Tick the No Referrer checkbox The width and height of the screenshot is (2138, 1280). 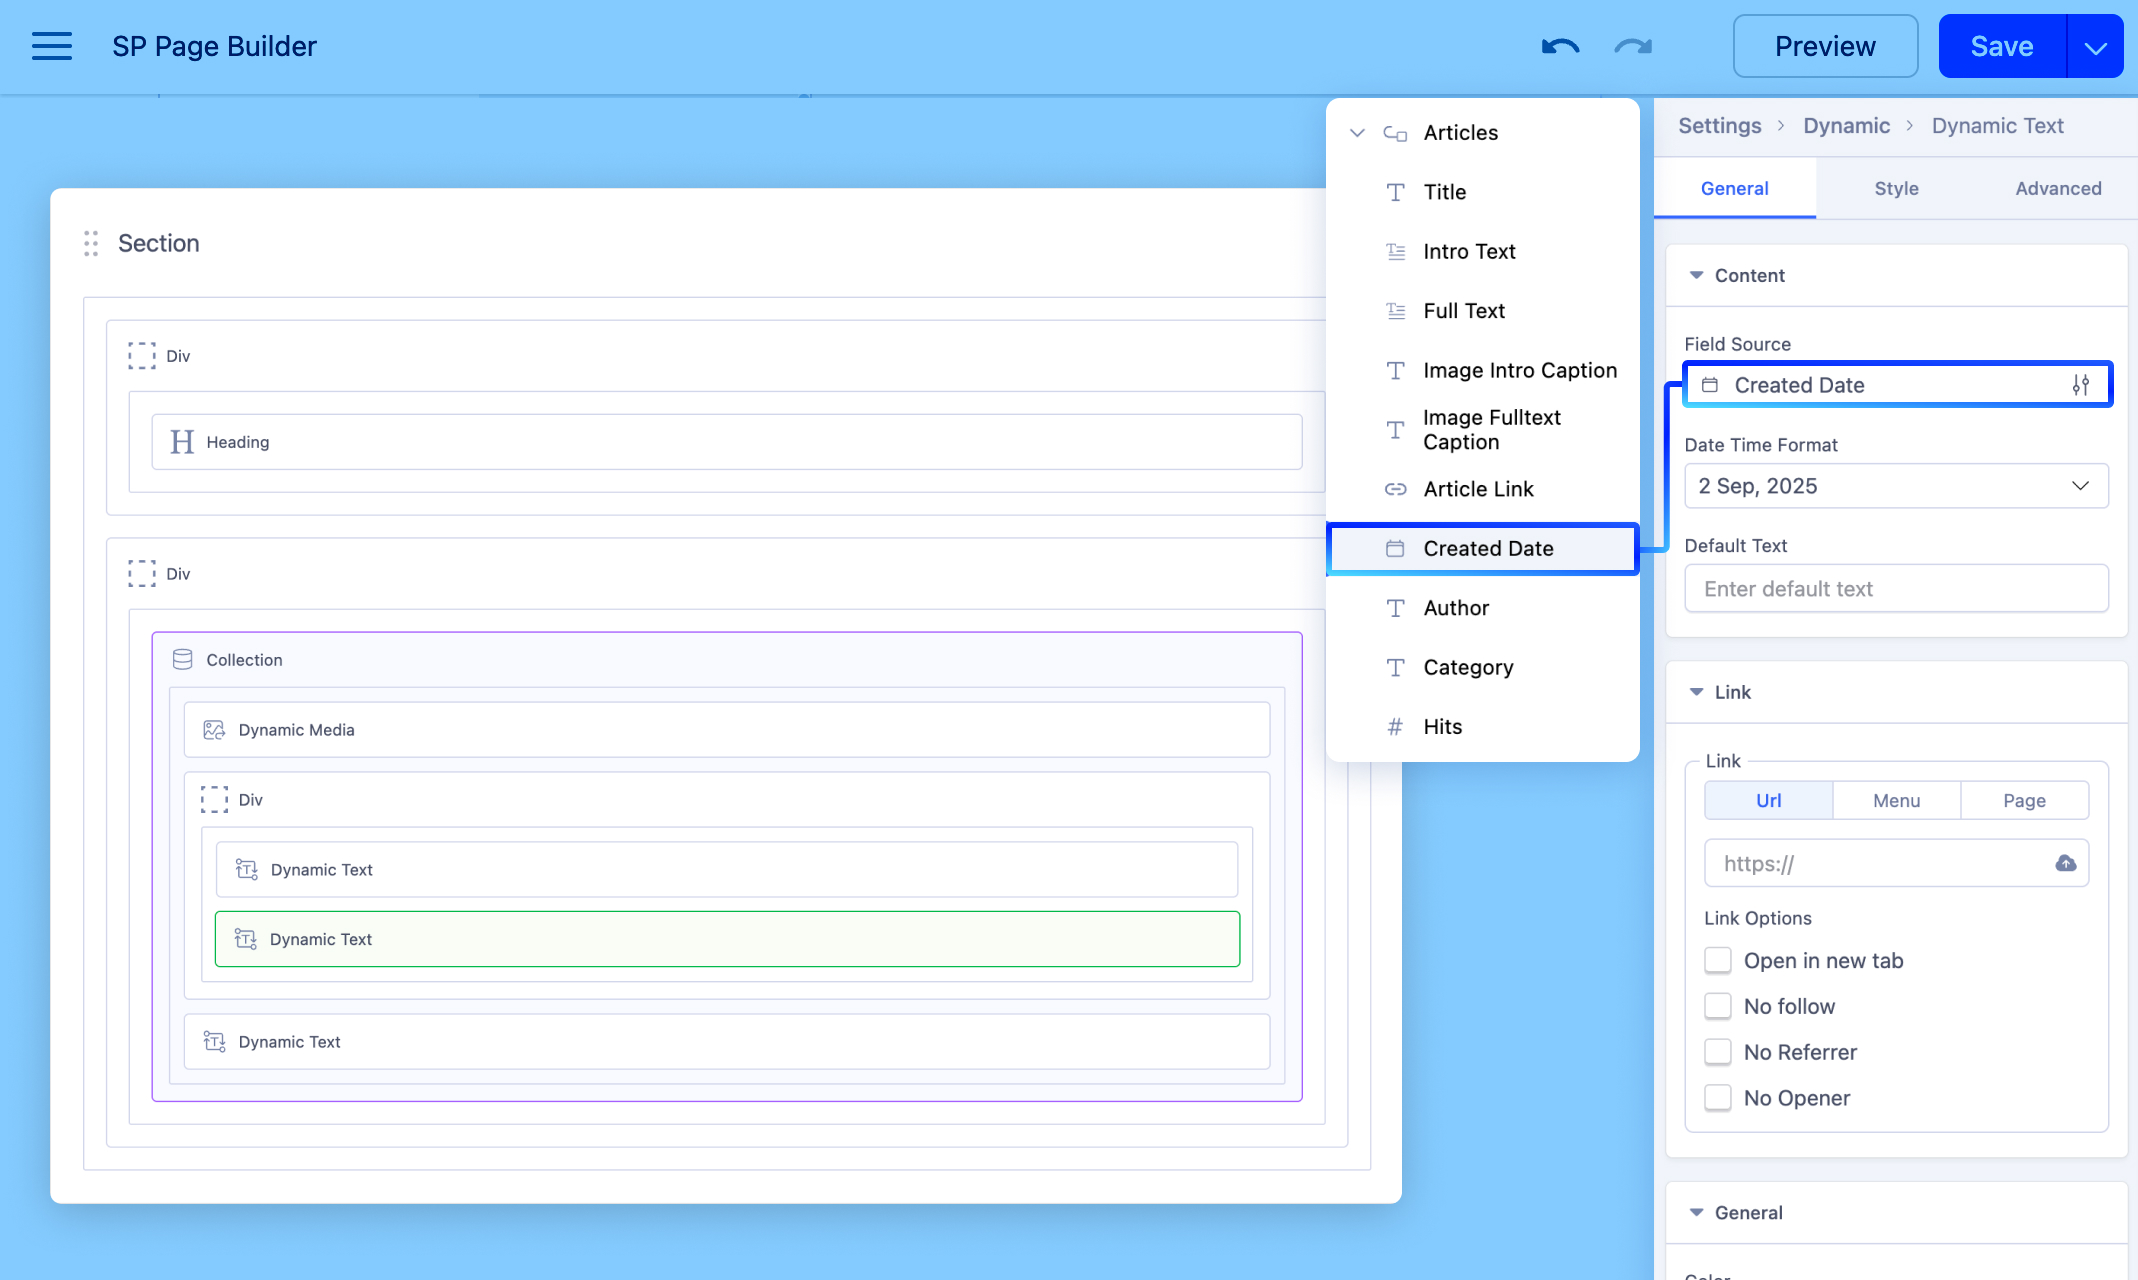click(x=1718, y=1052)
